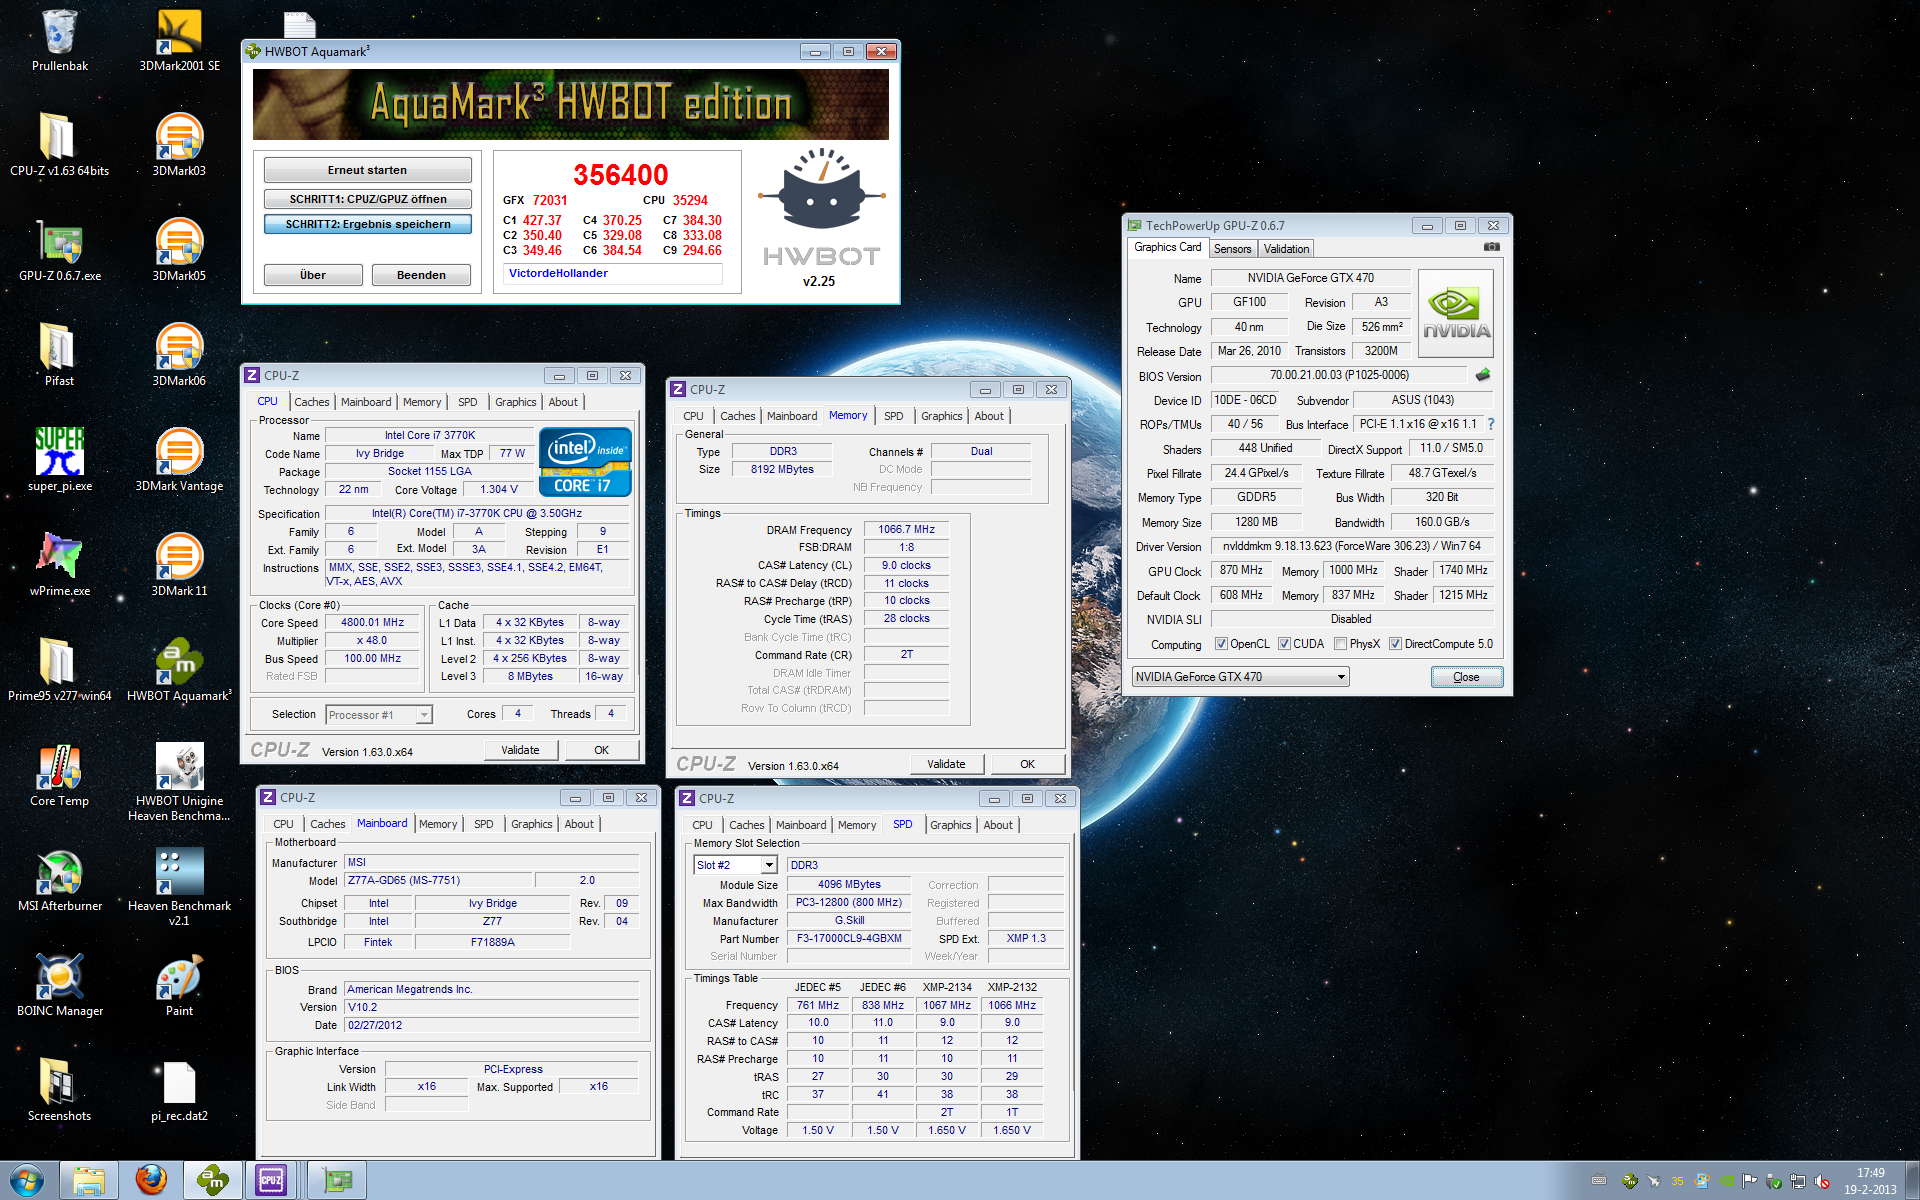
Task: Launch the 3DMark 11 desktop shortcut
Action: pyautogui.click(x=179, y=565)
